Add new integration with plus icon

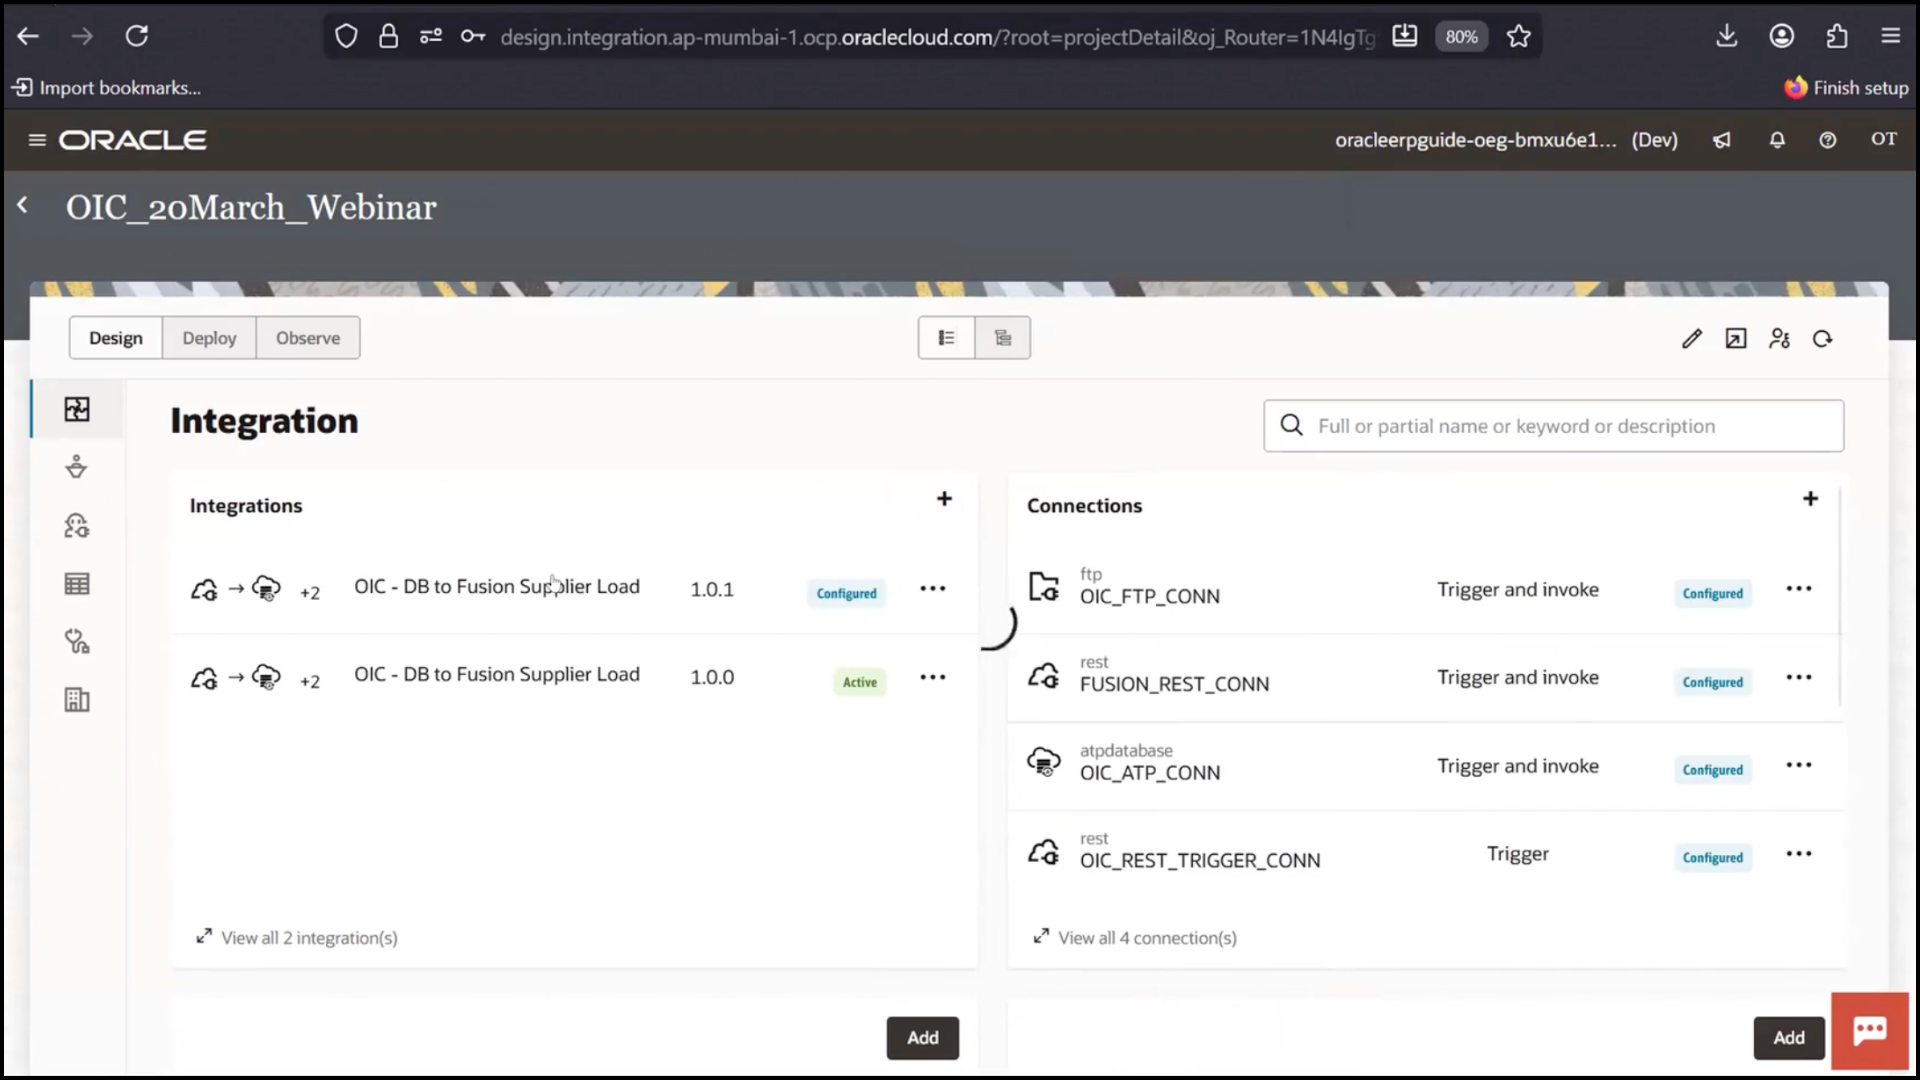pos(944,499)
